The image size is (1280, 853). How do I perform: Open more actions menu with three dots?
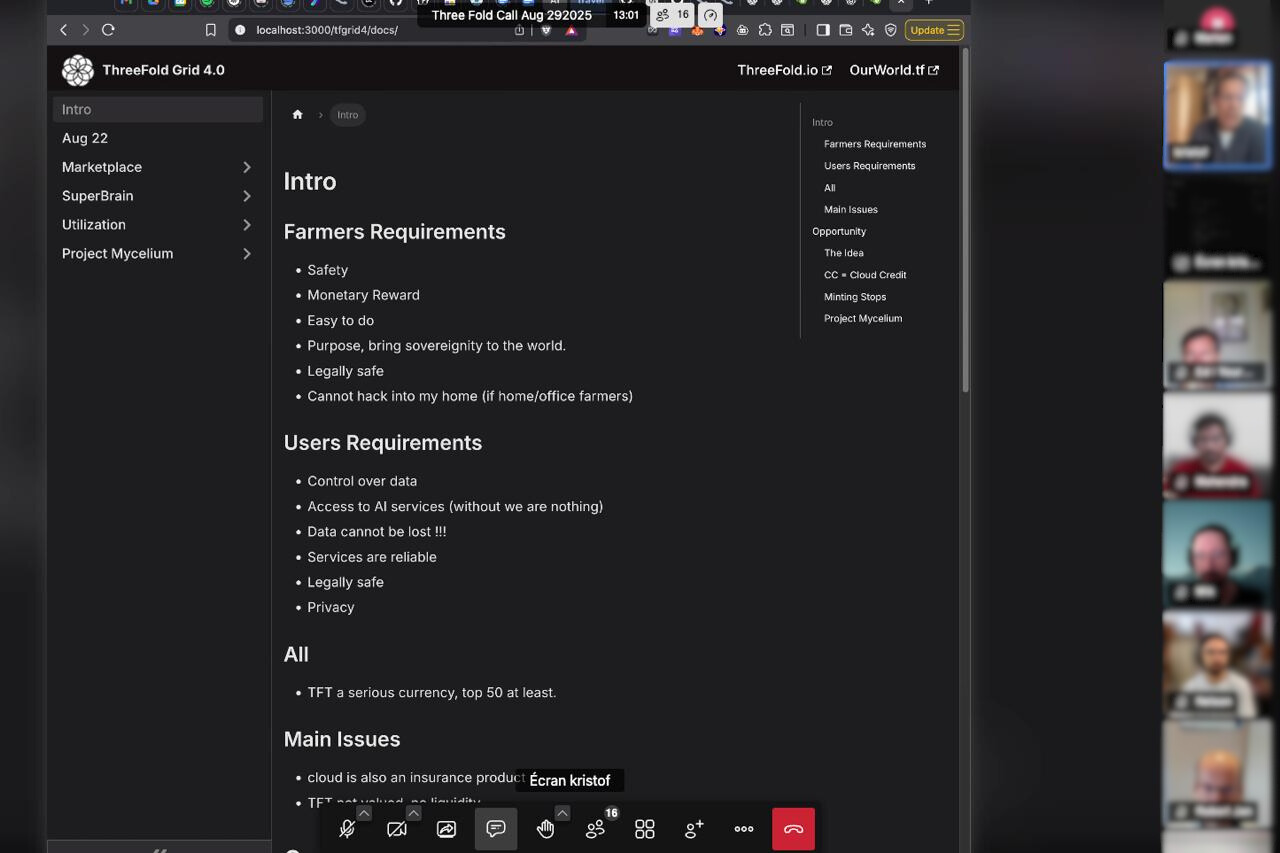coord(744,829)
